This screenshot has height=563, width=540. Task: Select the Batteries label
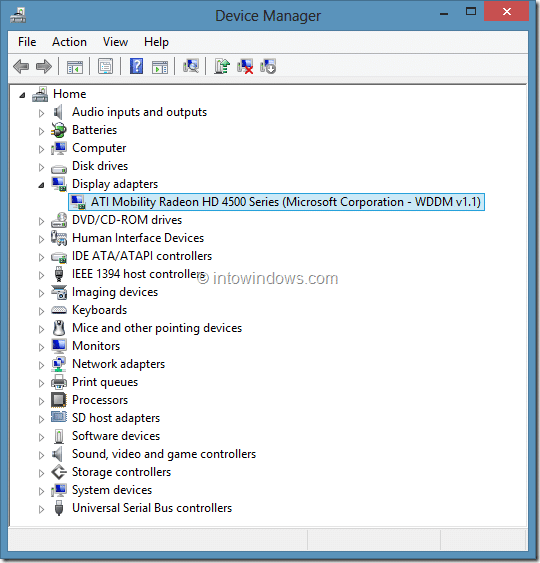pyautogui.click(x=94, y=130)
